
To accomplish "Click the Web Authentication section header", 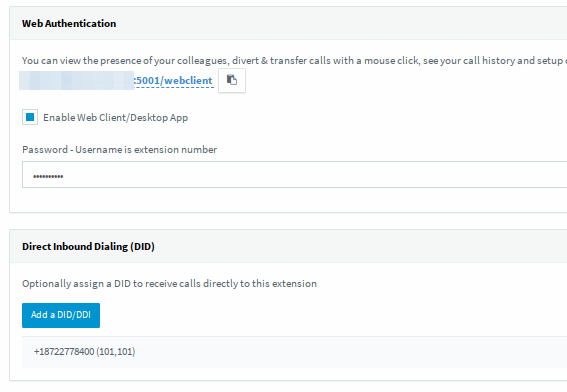I will [x=69, y=24].
